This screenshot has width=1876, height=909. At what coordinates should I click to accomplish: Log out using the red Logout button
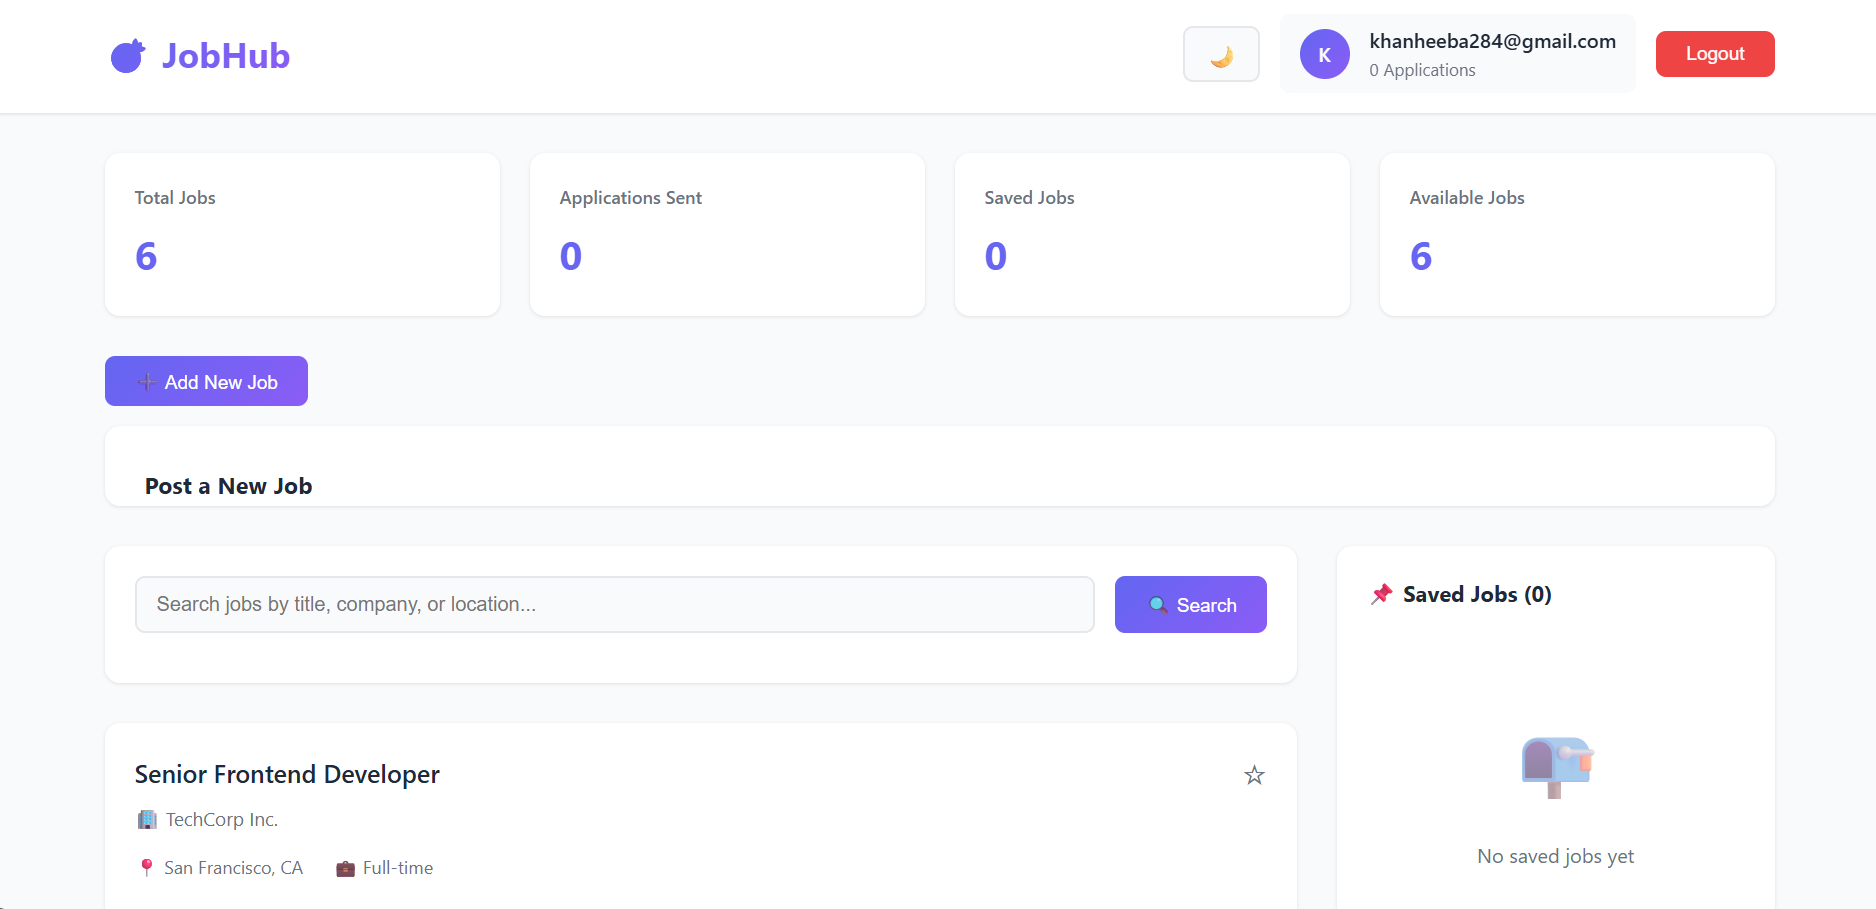pos(1714,54)
